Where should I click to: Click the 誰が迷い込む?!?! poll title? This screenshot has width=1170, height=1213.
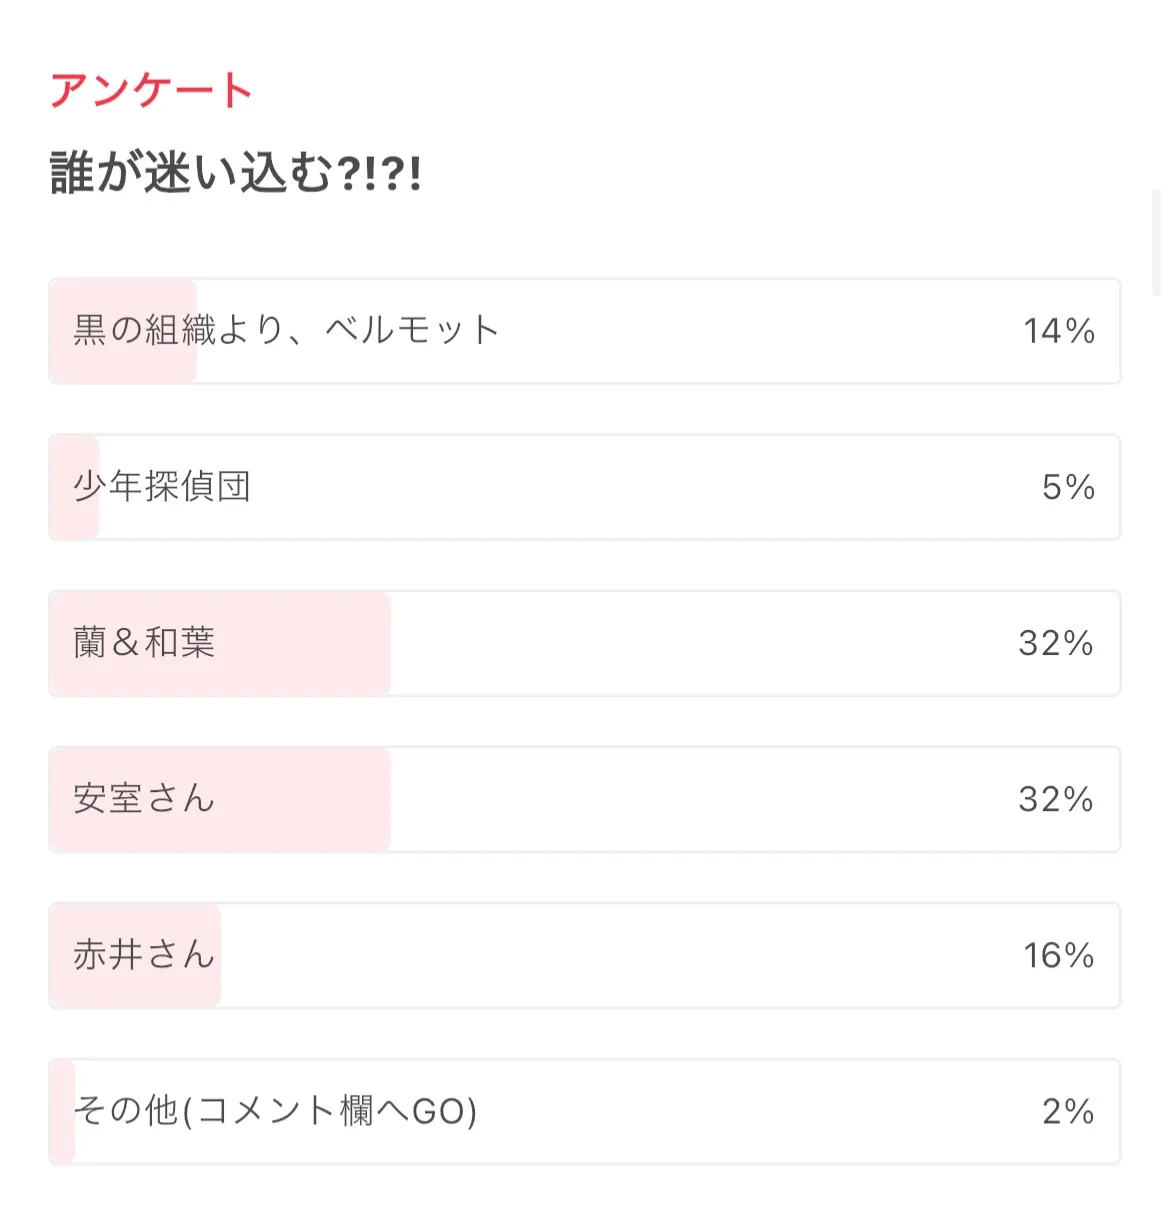point(236,173)
